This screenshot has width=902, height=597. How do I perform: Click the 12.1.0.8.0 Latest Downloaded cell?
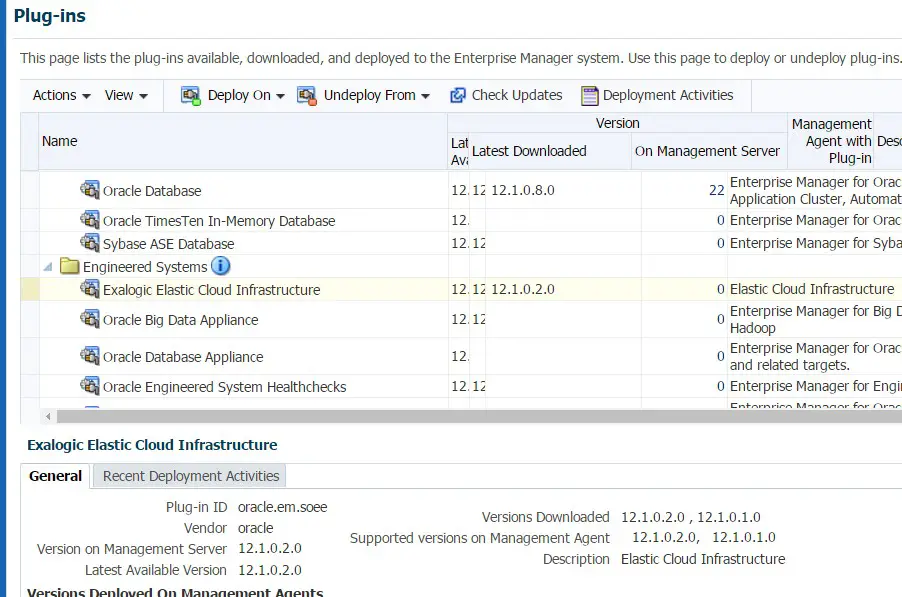523,190
